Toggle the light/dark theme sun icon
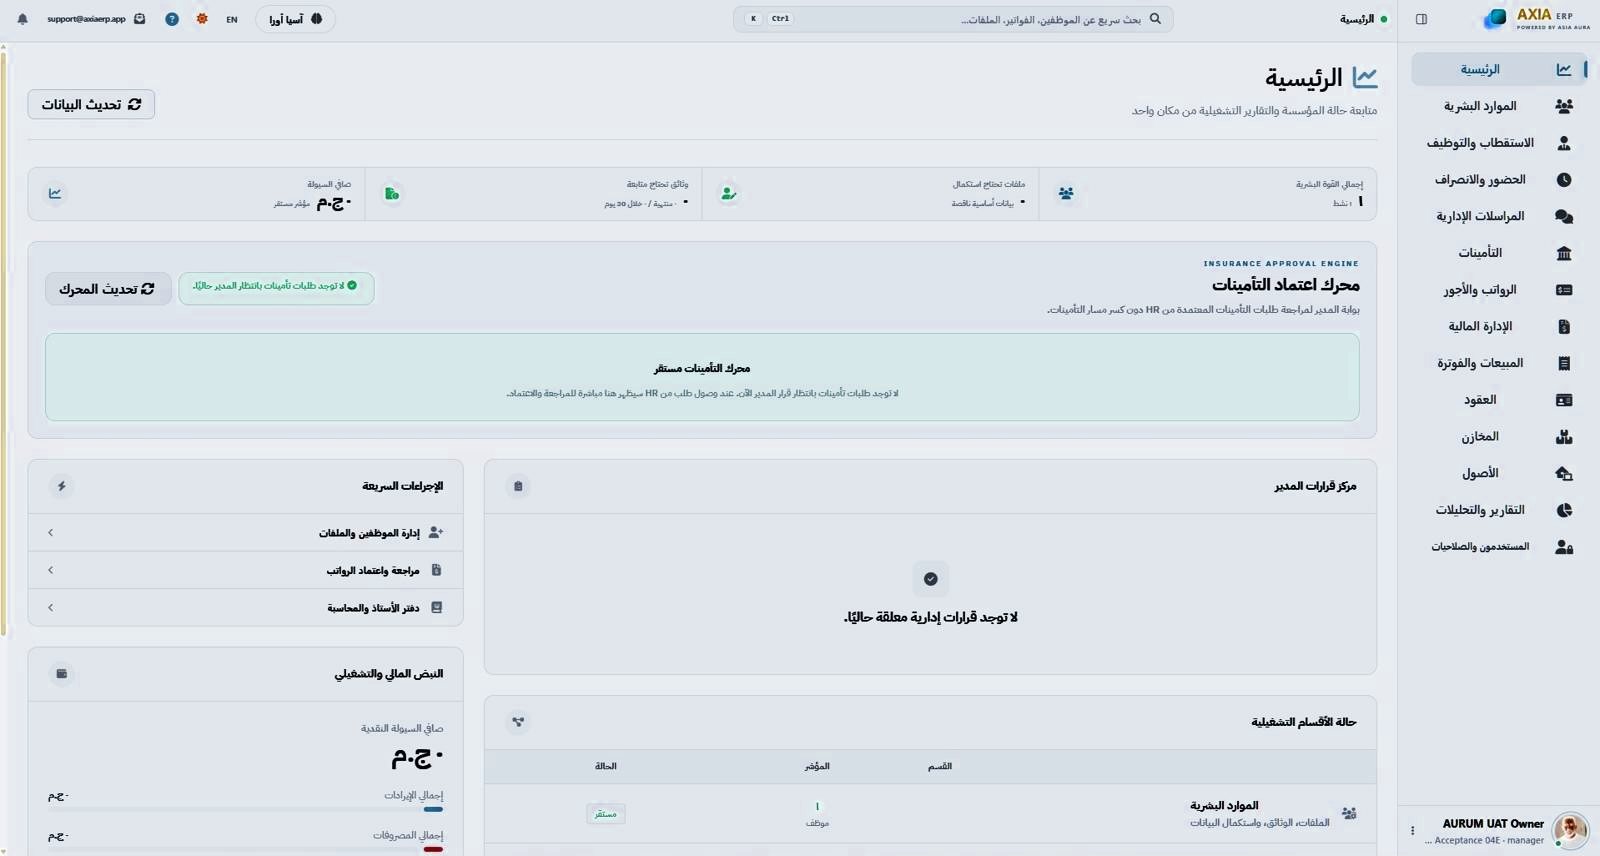Viewport: 1600px width, 856px height. click(x=202, y=19)
